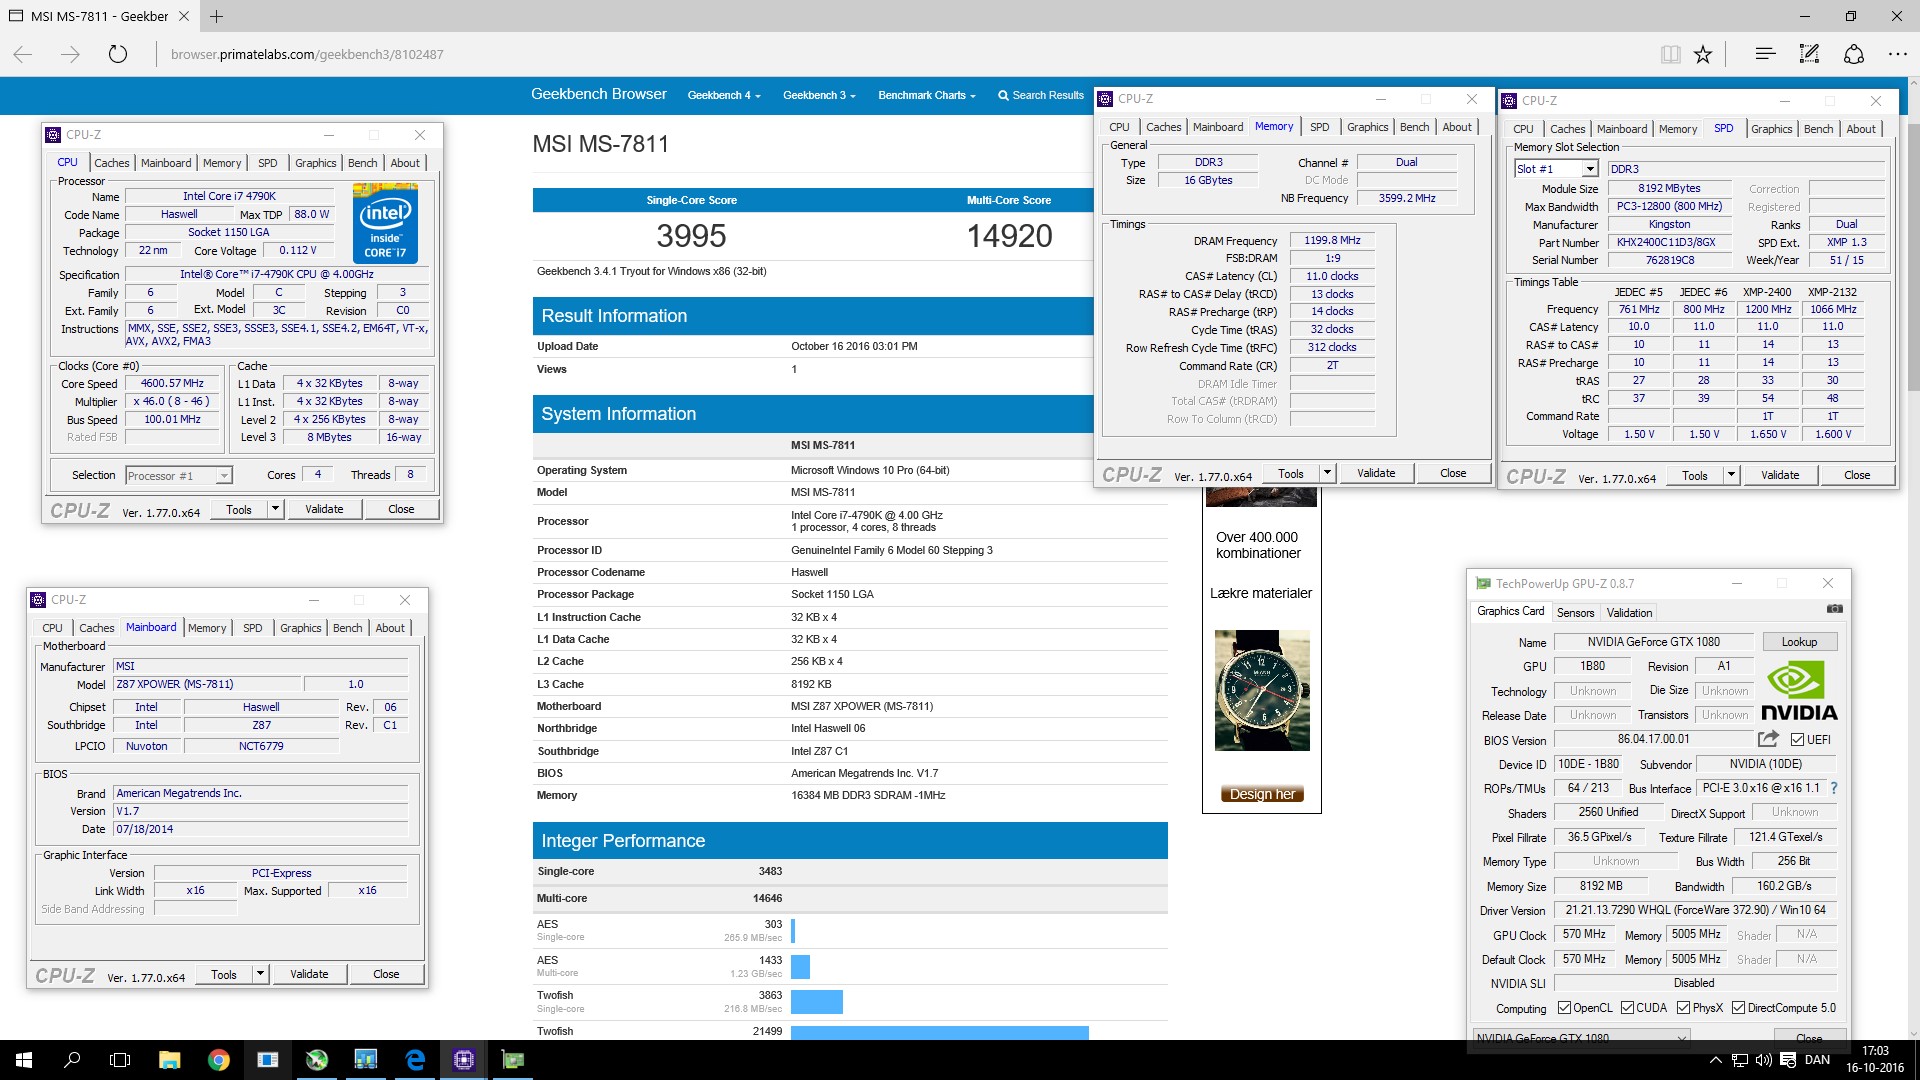Click Validate in CPU-Z Memory window
The image size is (1920, 1080).
click(1376, 473)
